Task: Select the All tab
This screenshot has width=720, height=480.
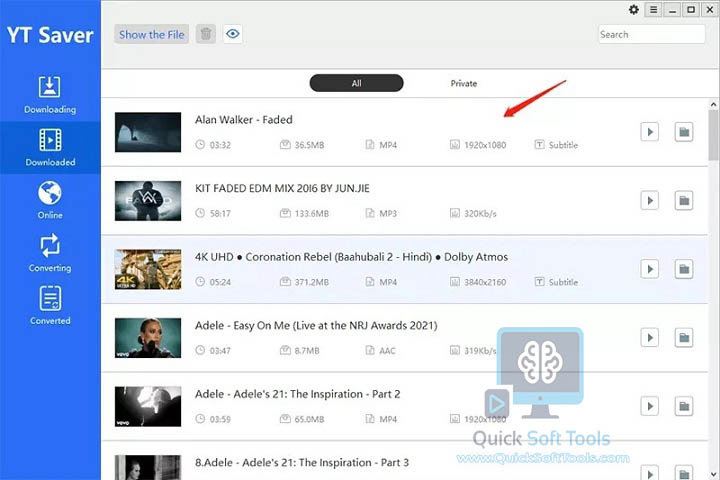Action: (x=356, y=83)
